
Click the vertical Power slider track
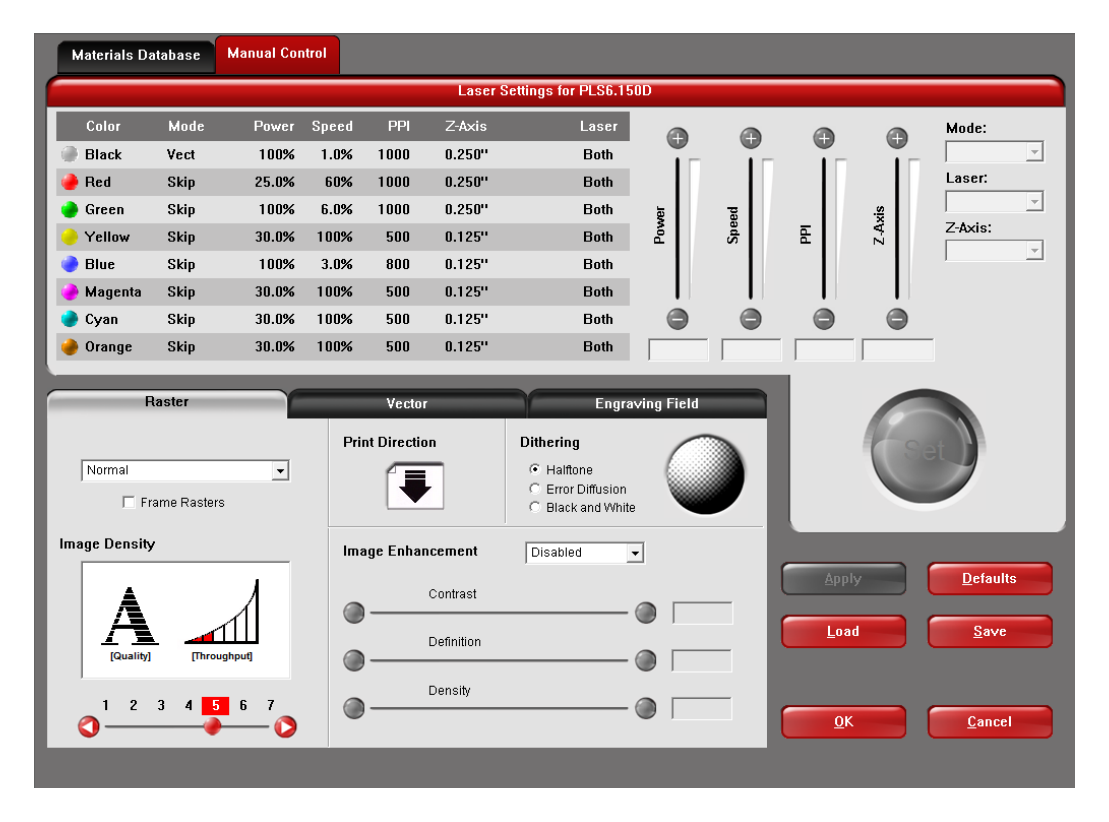coord(677,228)
